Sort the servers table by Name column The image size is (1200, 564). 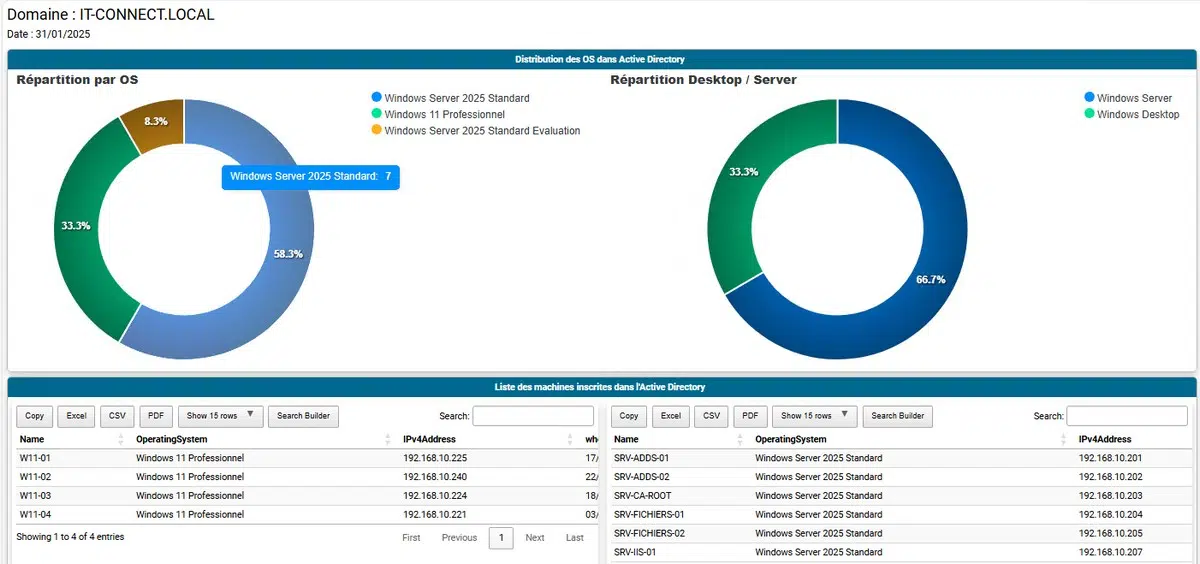click(x=626, y=439)
